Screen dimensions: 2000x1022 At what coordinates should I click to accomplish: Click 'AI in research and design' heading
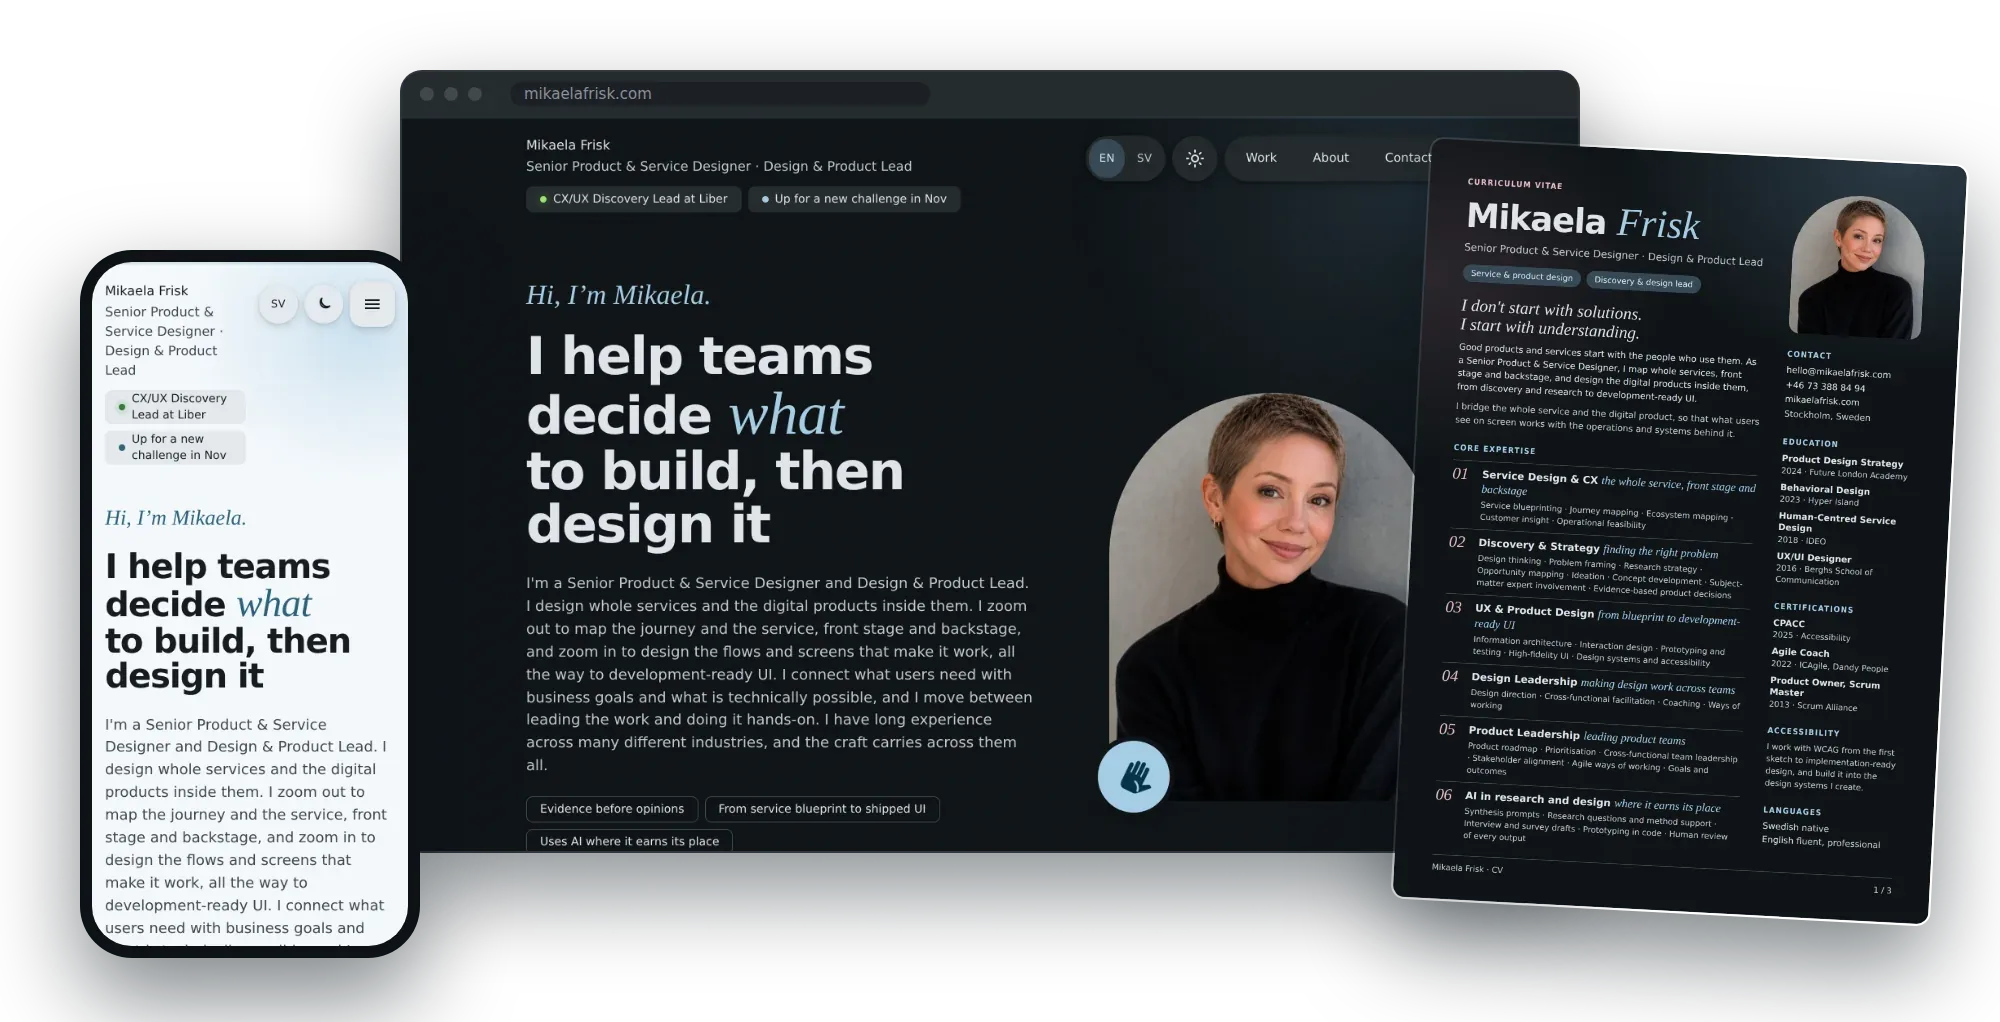point(1537,799)
